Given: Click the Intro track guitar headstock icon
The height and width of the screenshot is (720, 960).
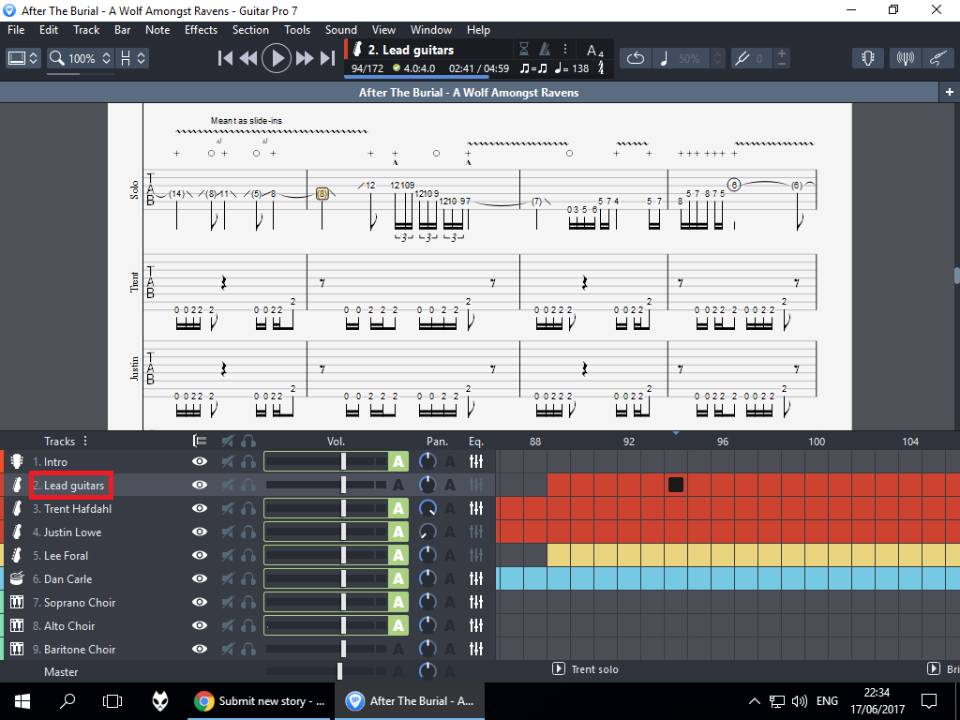Looking at the screenshot, I should pos(17,462).
